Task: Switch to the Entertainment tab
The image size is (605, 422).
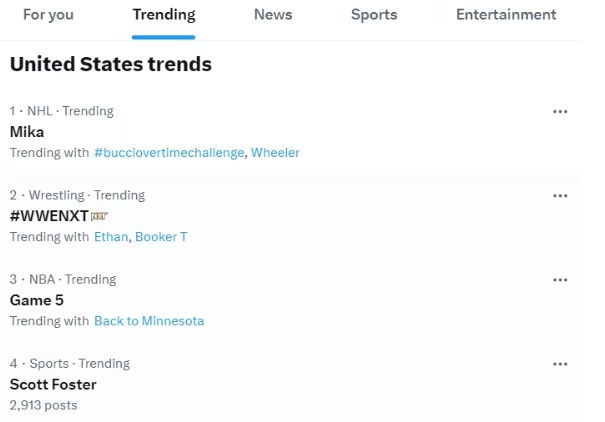Action: click(x=506, y=15)
